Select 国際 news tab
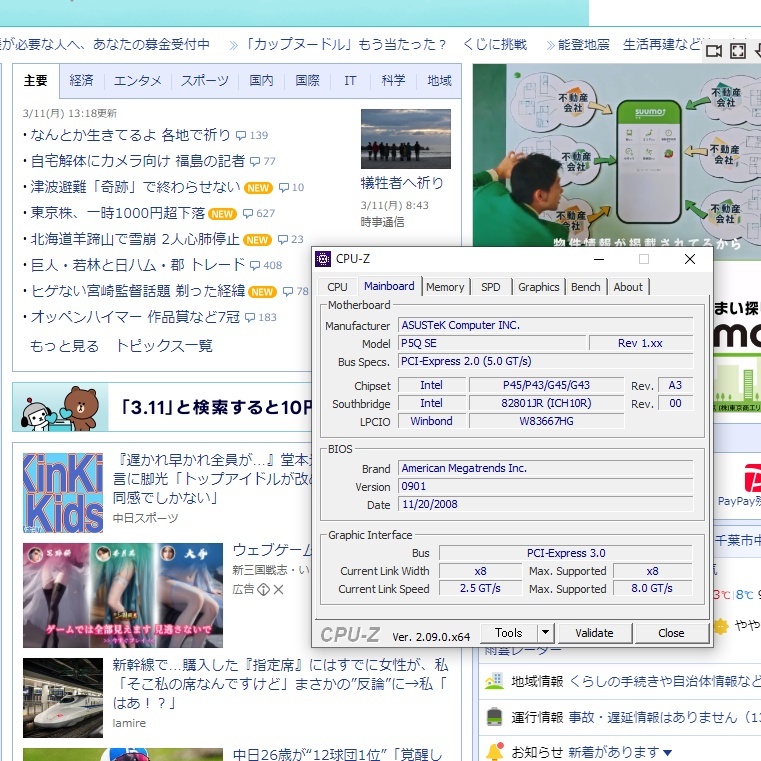The image size is (761, 761). coord(308,80)
